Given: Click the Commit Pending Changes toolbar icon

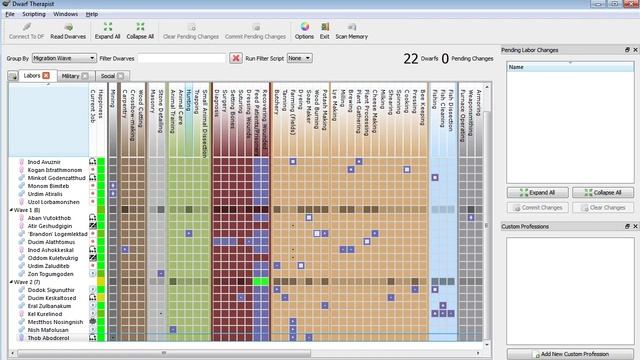Looking at the screenshot, I should (x=256, y=27).
